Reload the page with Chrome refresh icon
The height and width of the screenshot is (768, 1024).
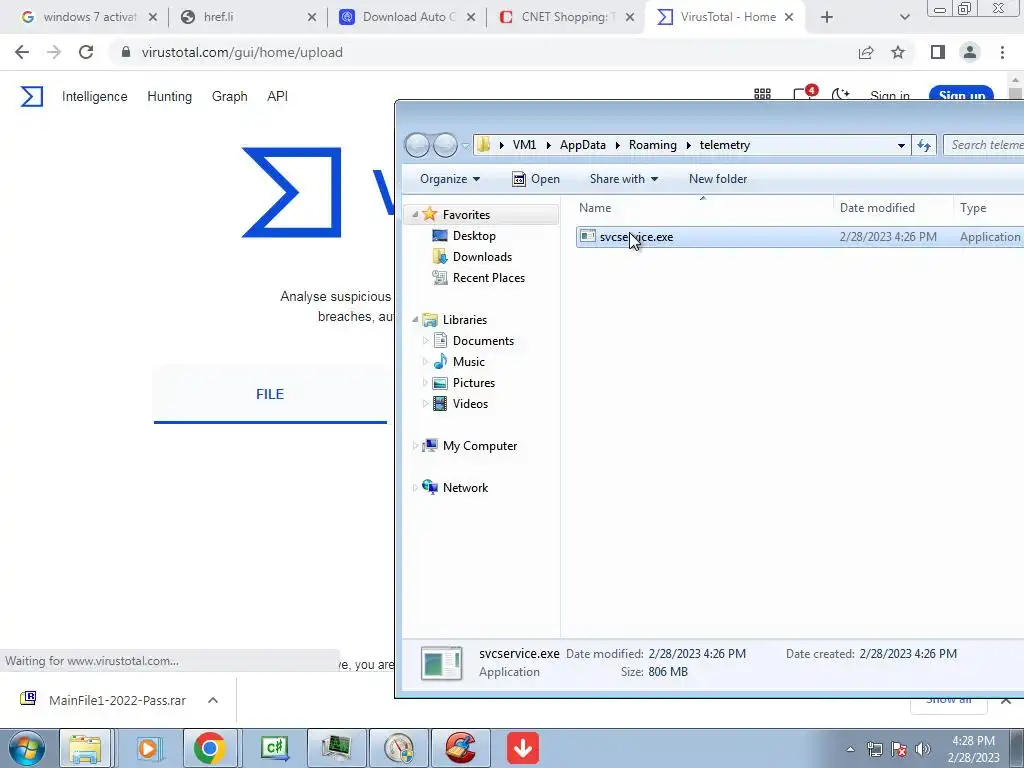(x=86, y=52)
